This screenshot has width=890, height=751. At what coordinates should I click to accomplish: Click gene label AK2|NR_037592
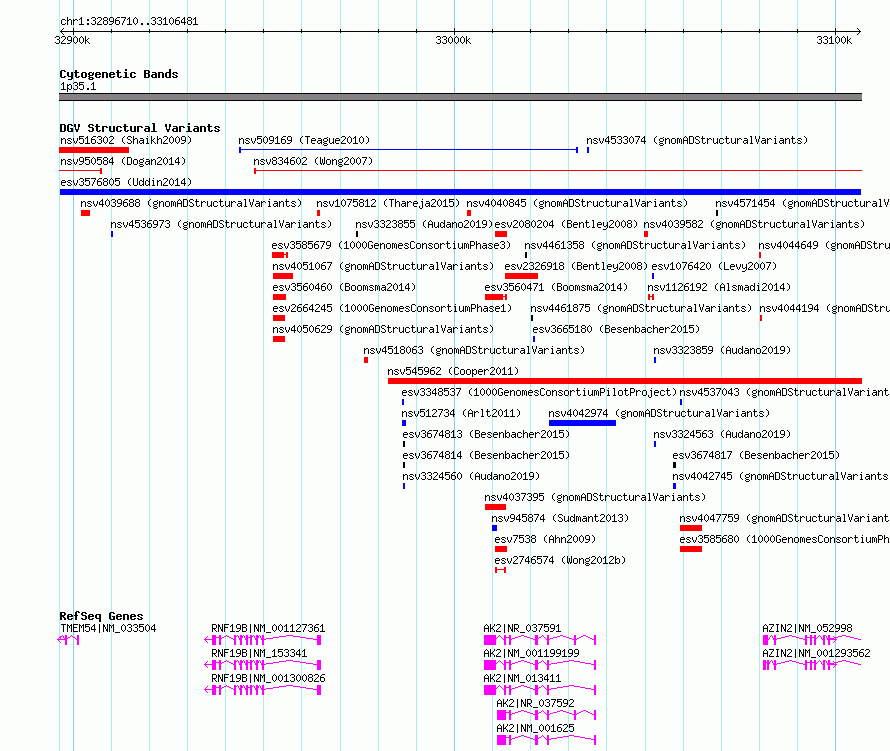tap(535, 703)
